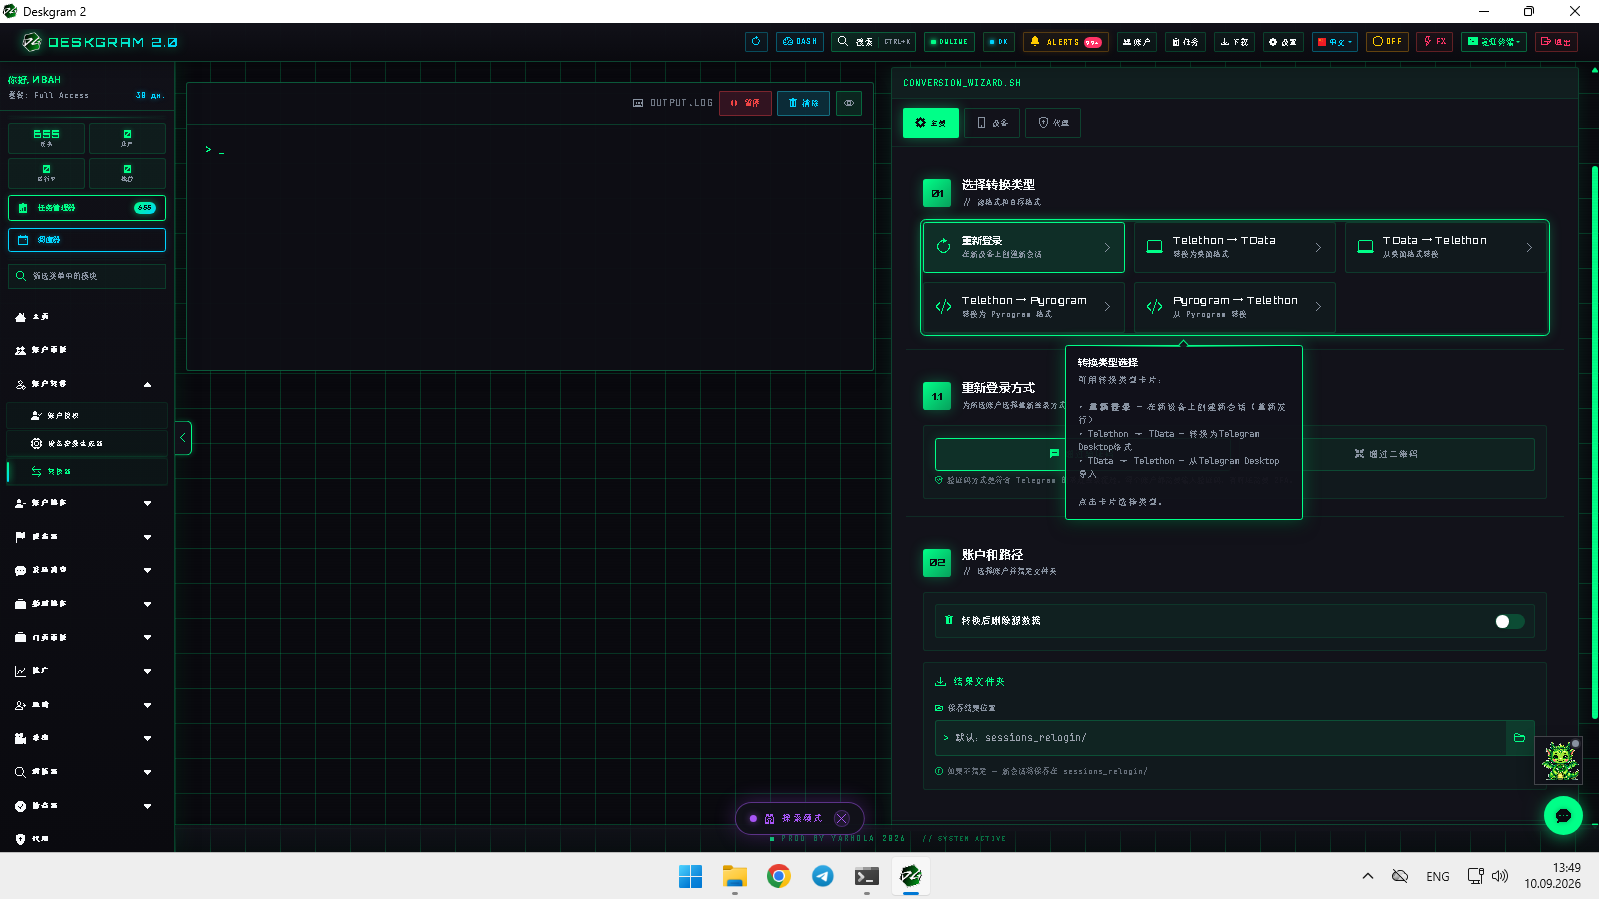Toggle the ONLINE status indicator
1599x899 pixels.
949,42
